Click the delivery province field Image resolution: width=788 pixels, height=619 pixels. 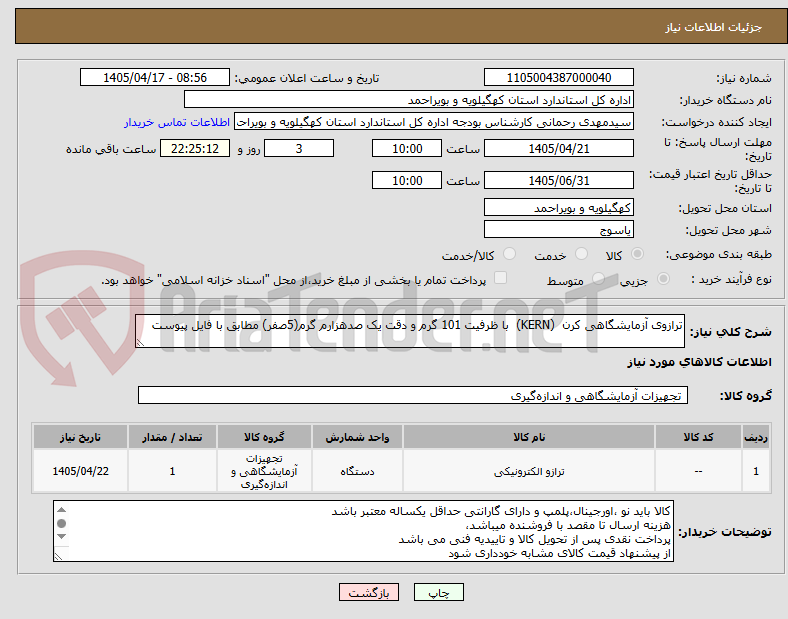tap(559, 208)
